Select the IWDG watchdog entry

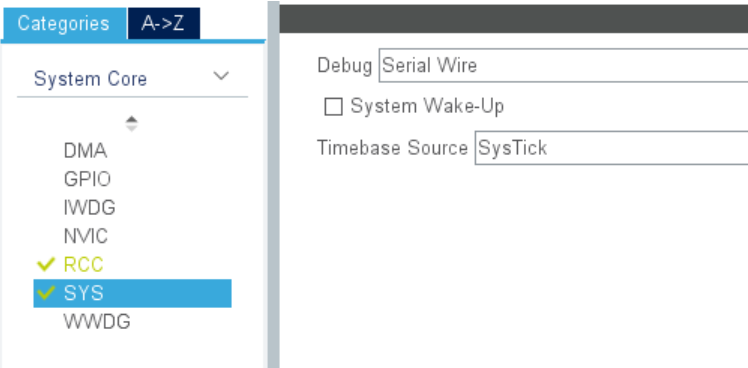pos(90,208)
